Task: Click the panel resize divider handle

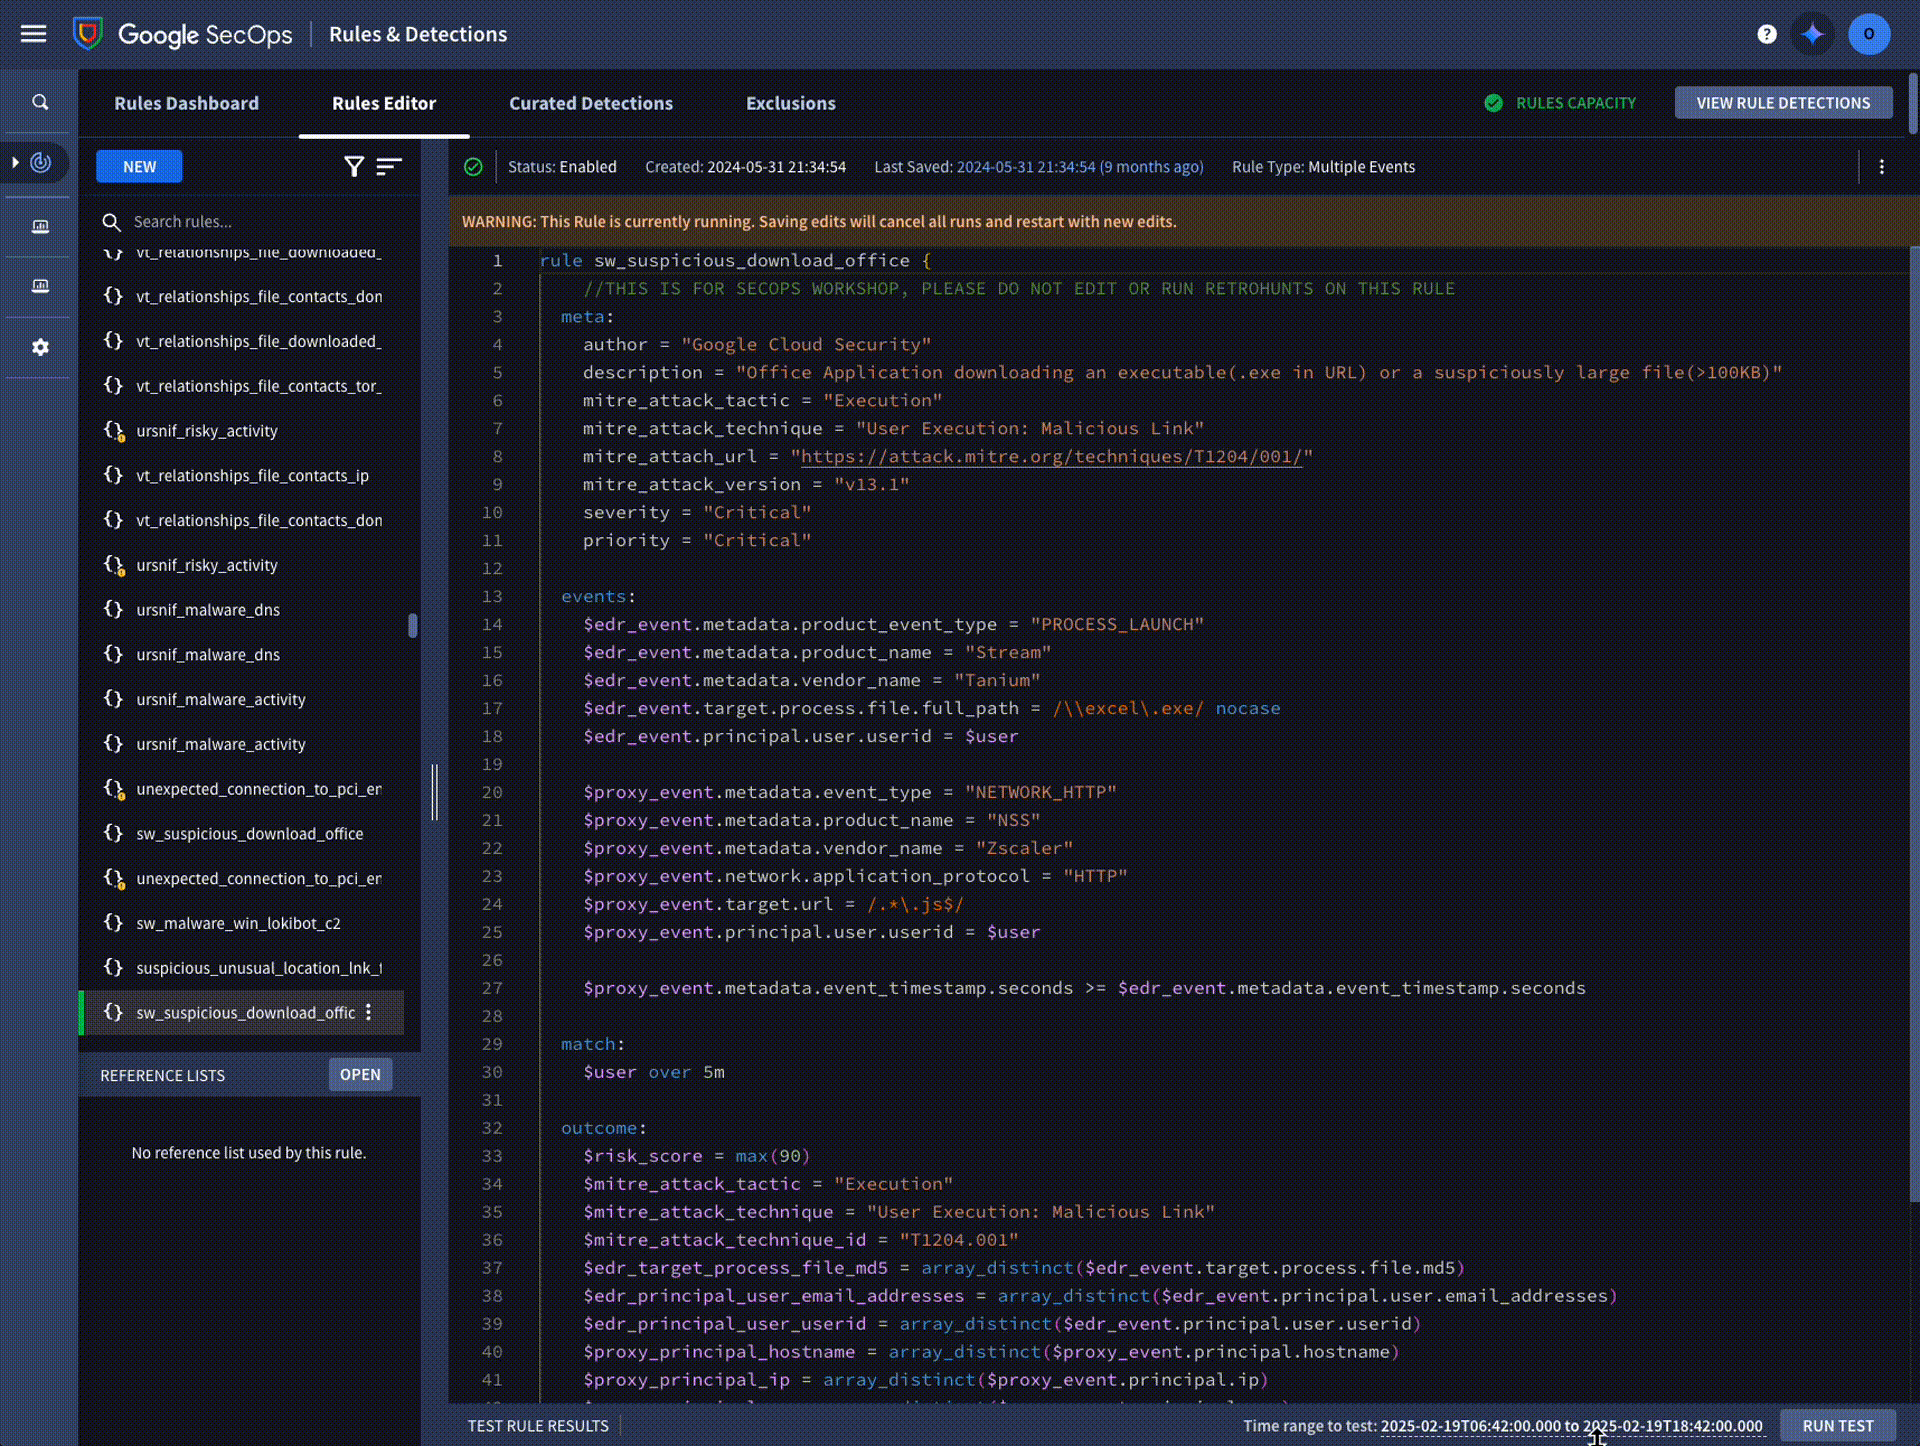Action: (x=435, y=792)
